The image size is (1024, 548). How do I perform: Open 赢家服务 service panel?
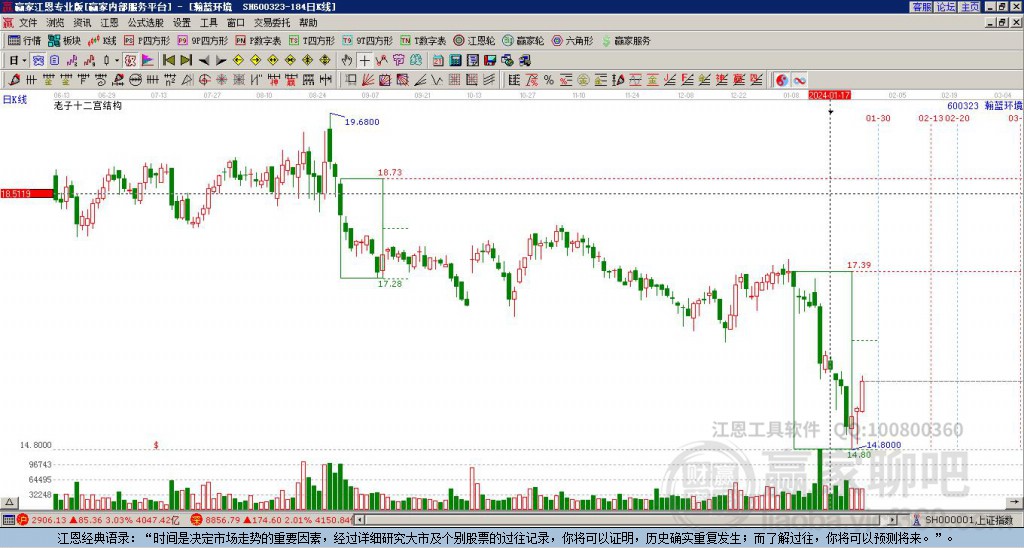[x=626, y=40]
